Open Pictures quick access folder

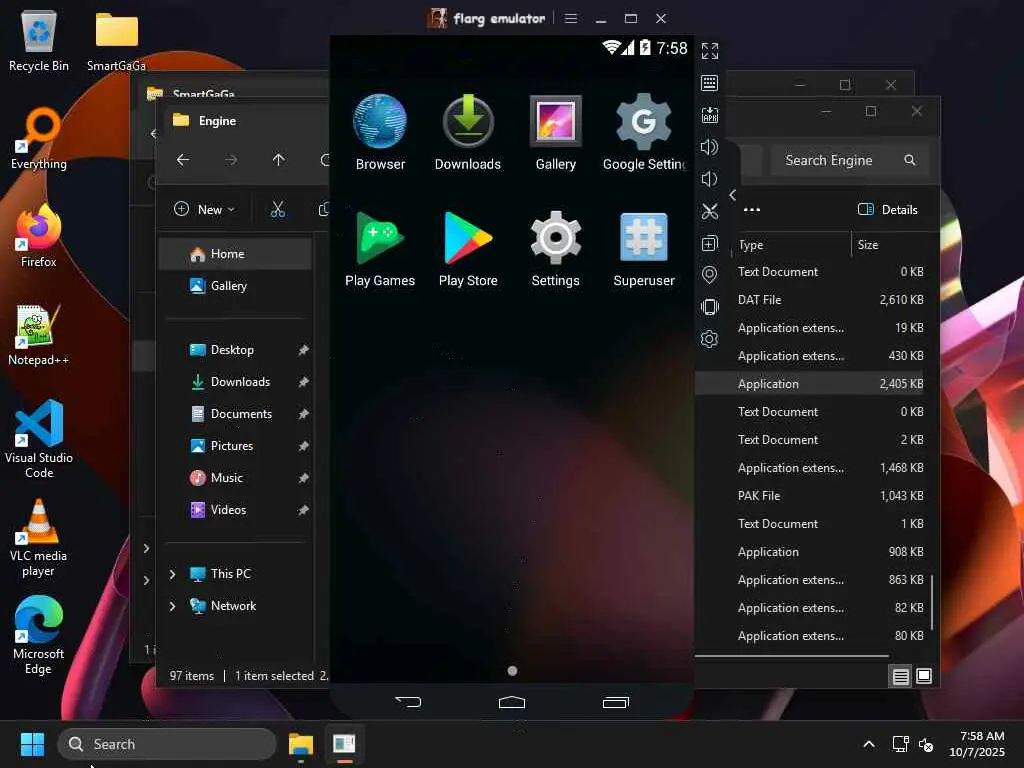pos(235,445)
